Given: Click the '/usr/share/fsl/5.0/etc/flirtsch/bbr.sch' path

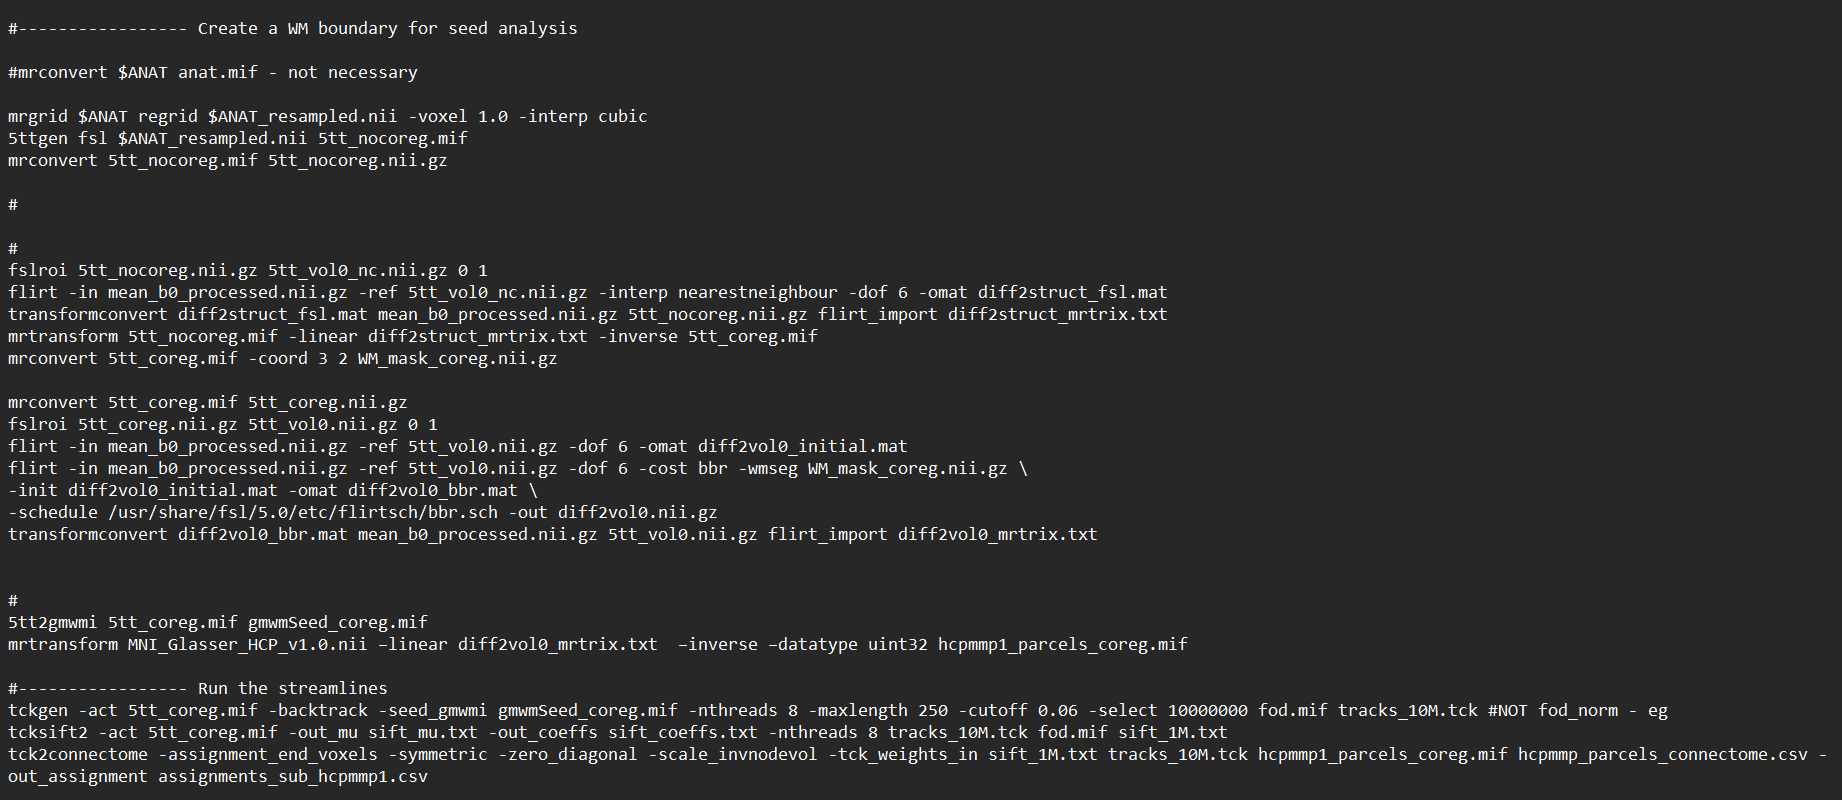Looking at the screenshot, I should pos(303,512).
